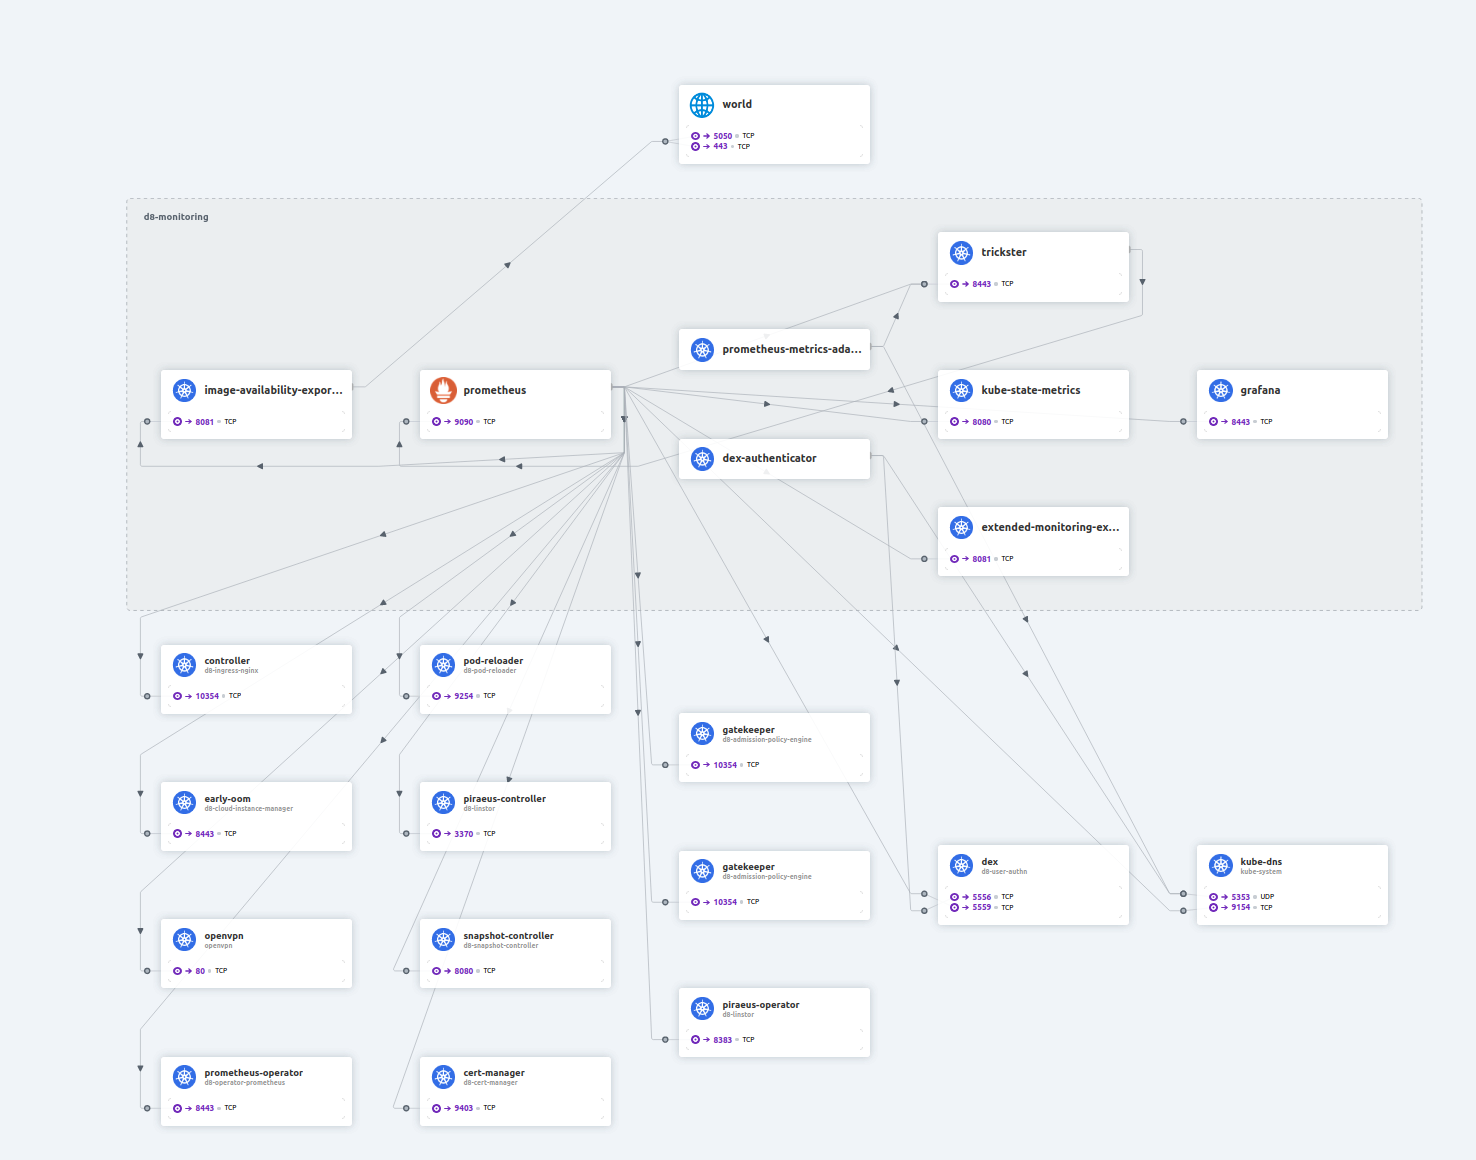Click port 9090 on prometheus card
Screen dimensions: 1476x1160
coord(463,422)
